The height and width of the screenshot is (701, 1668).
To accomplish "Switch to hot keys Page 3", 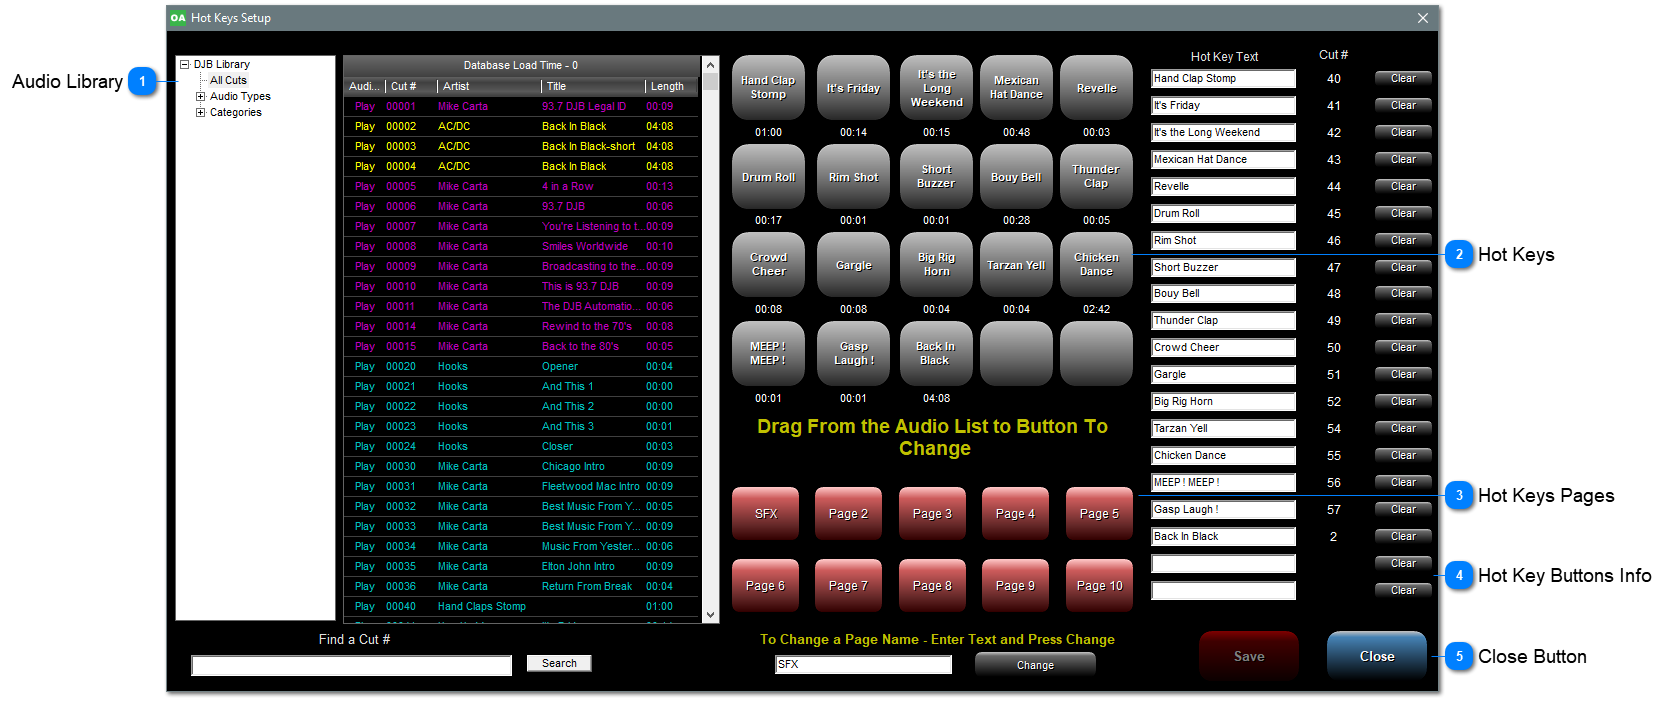I will click(932, 513).
